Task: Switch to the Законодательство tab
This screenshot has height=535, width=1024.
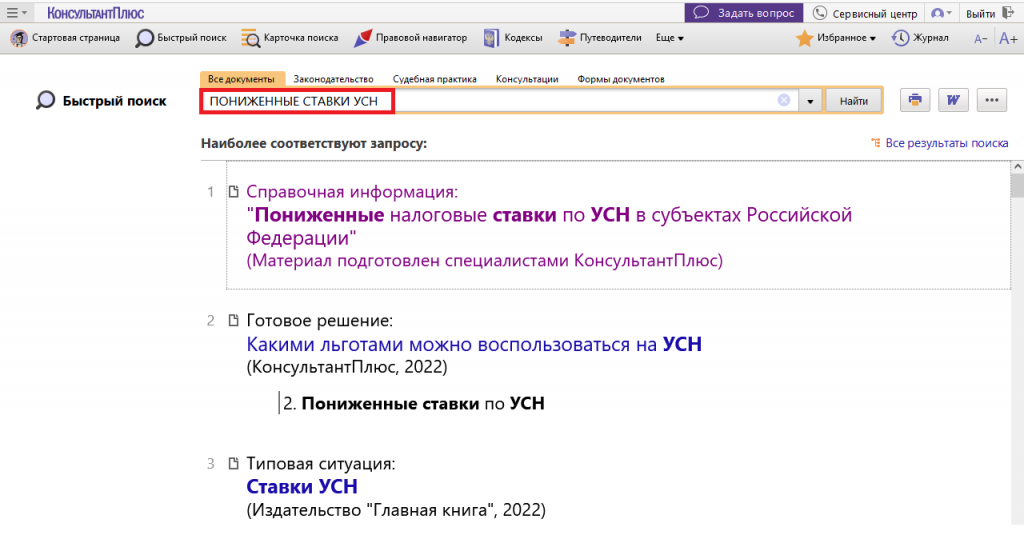Action: [333, 78]
